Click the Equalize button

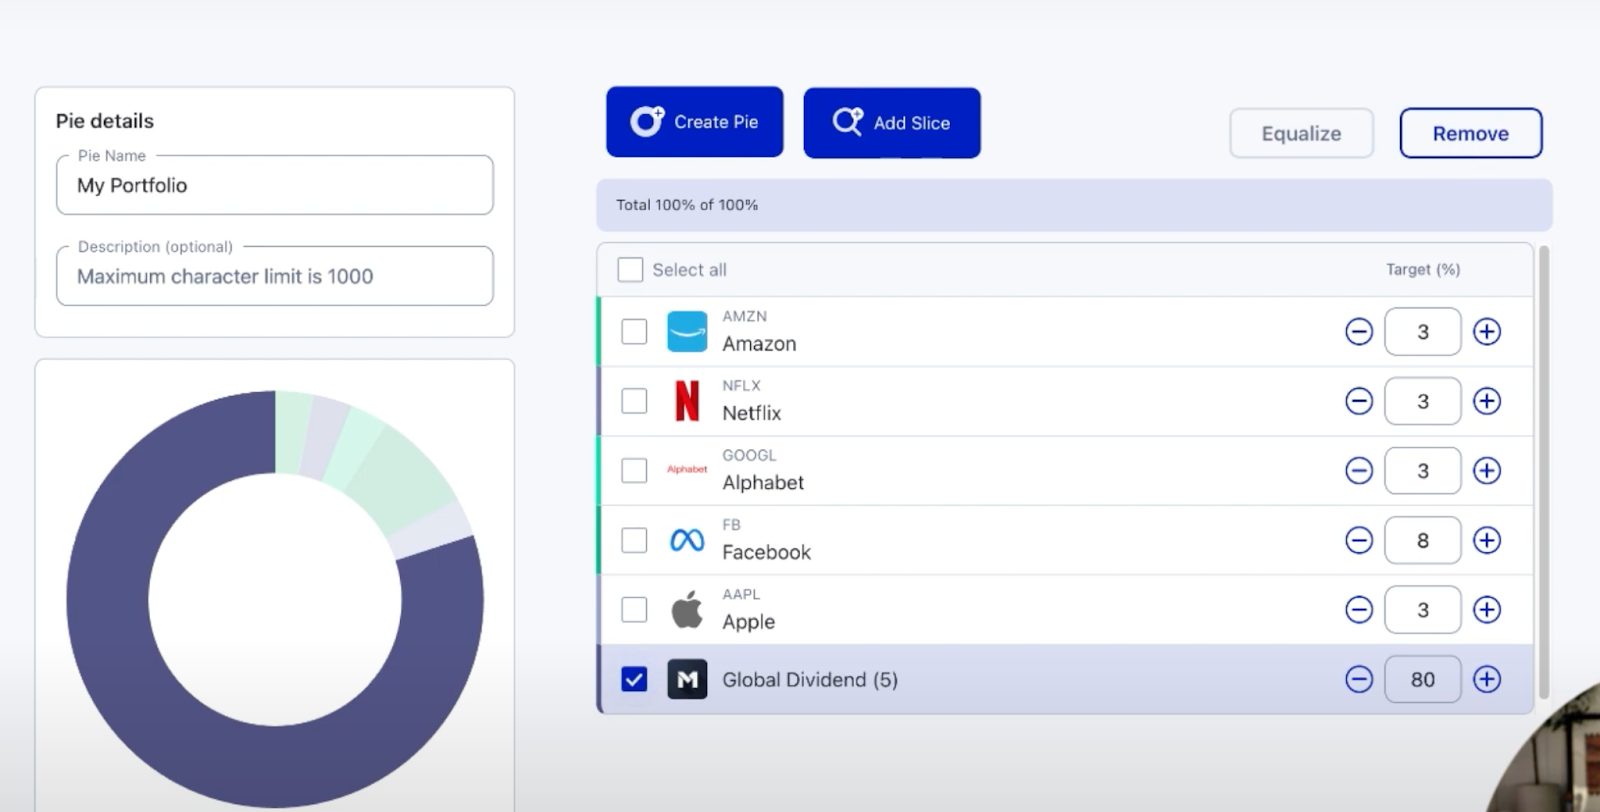[1301, 133]
